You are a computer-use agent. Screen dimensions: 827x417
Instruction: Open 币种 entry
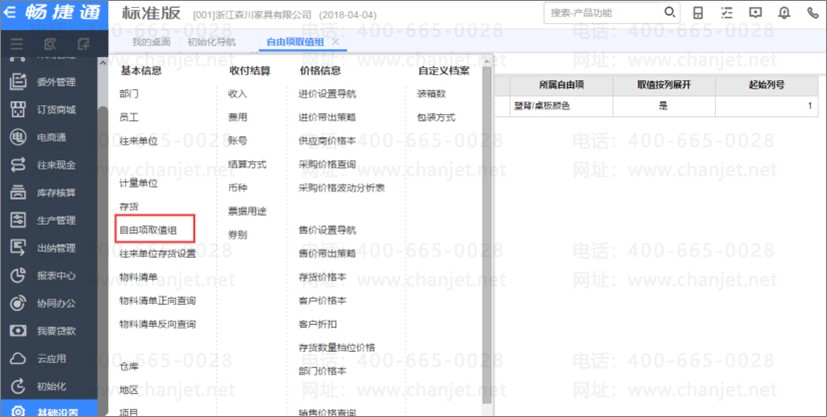click(x=237, y=188)
